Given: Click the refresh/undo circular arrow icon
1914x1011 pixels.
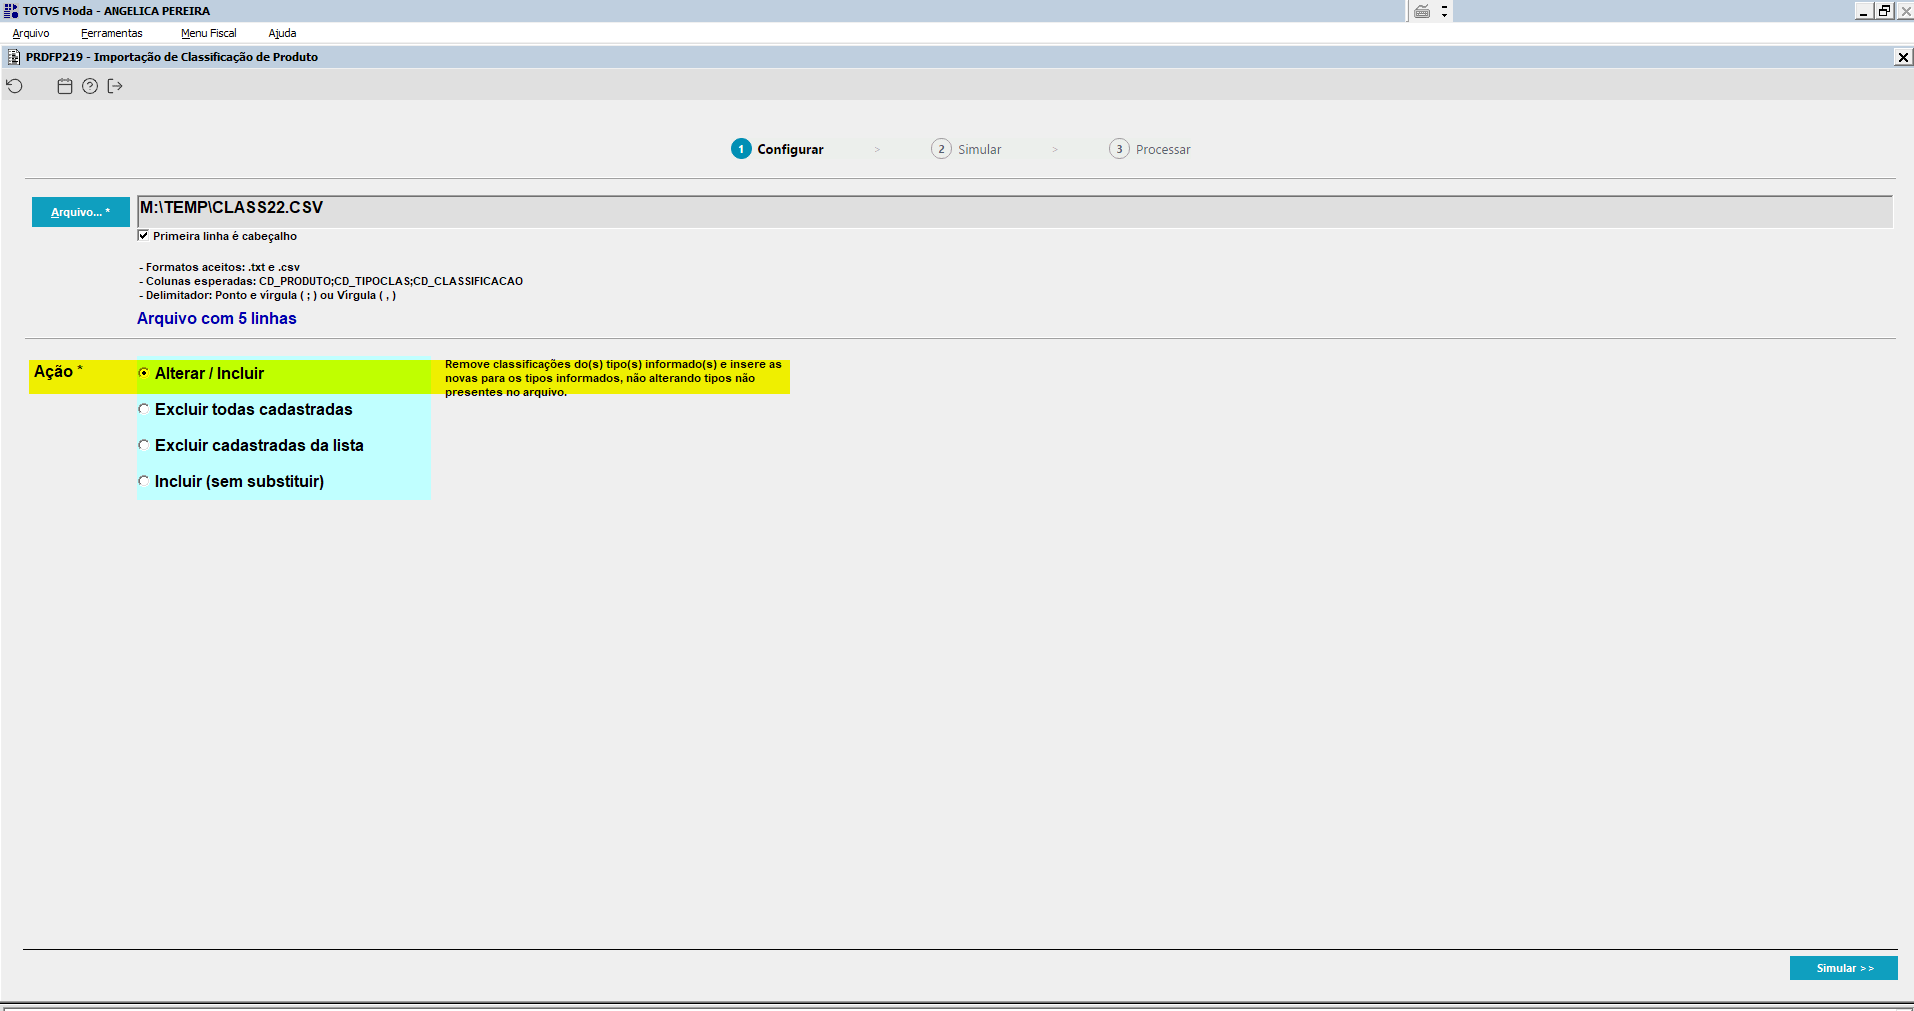Looking at the screenshot, I should click(x=14, y=86).
